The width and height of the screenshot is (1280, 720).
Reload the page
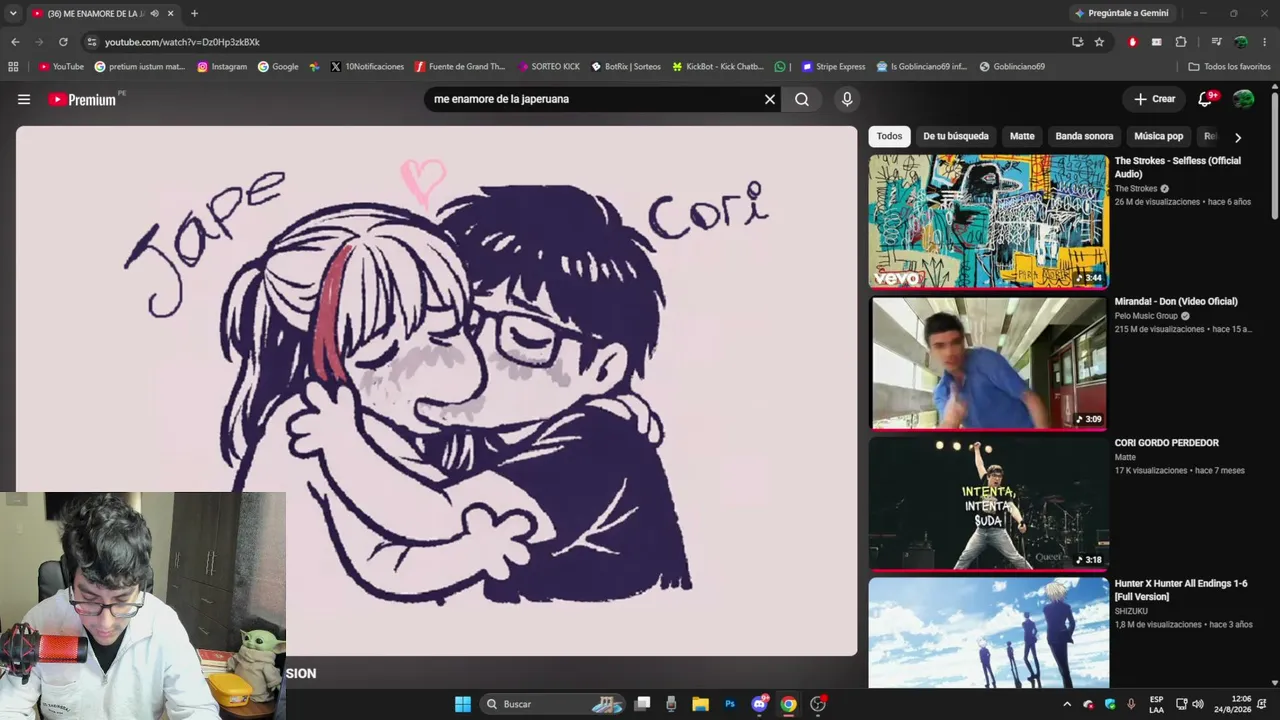[x=63, y=42]
